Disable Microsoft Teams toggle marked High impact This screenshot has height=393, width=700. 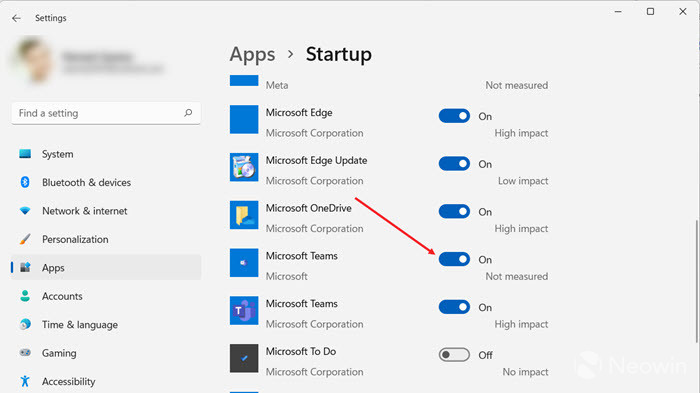click(x=454, y=307)
